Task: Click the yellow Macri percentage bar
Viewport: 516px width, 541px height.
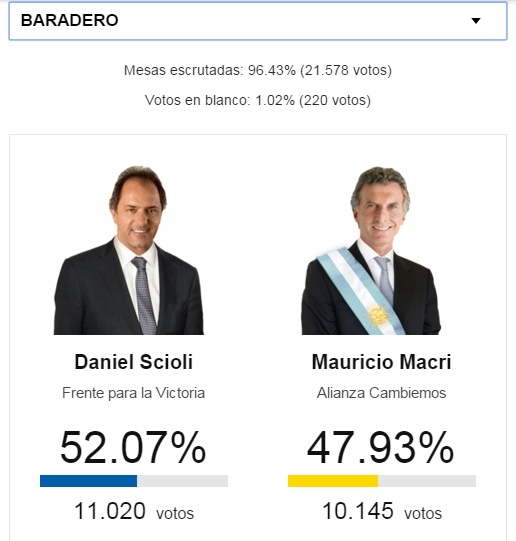Action: (x=333, y=481)
